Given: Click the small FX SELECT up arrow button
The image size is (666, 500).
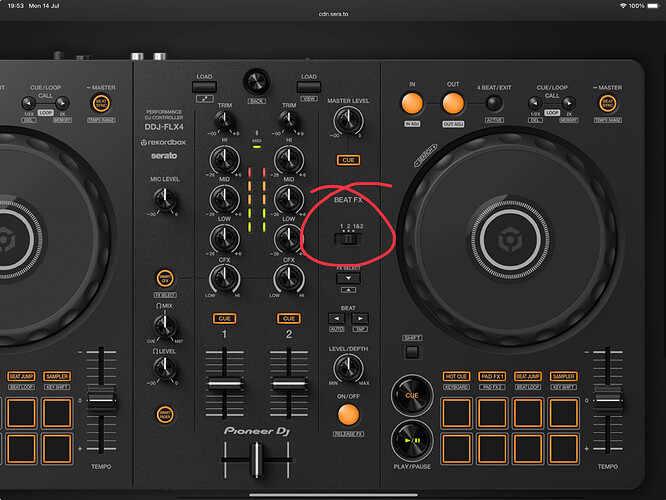Looking at the screenshot, I should (348, 290).
